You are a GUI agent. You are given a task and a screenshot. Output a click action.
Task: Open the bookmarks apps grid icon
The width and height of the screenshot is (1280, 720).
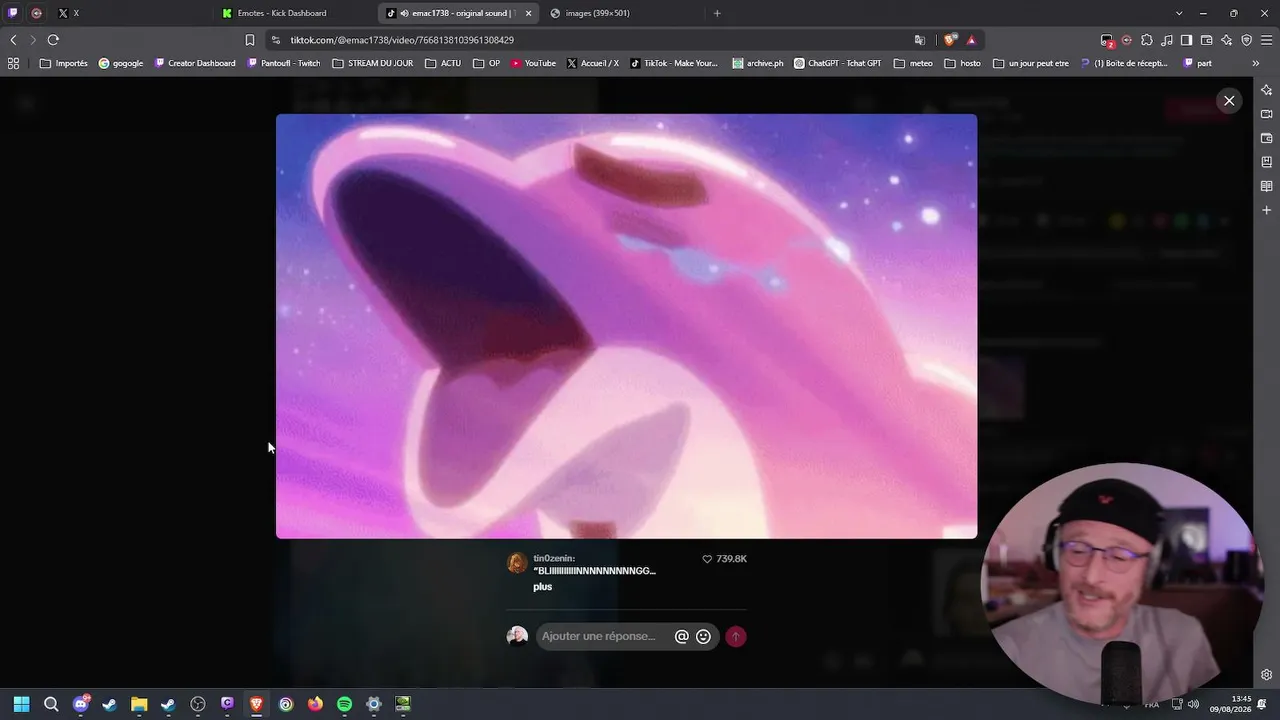pyautogui.click(x=13, y=63)
